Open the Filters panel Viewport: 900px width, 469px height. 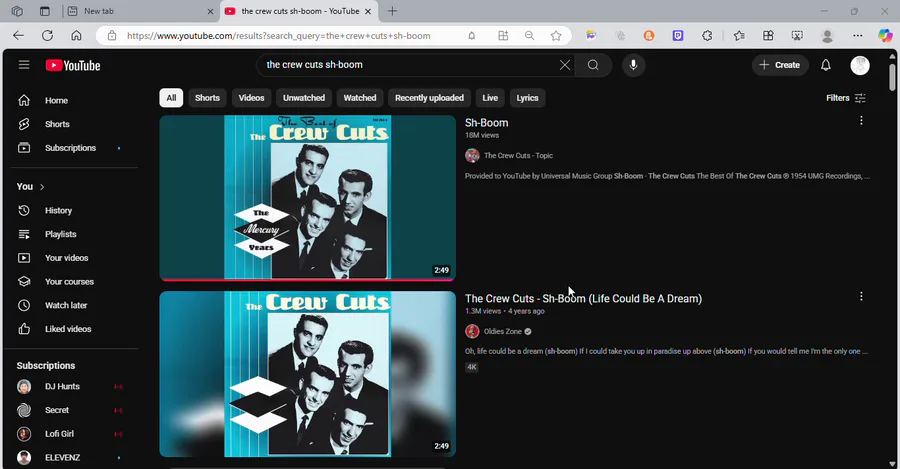(x=845, y=98)
